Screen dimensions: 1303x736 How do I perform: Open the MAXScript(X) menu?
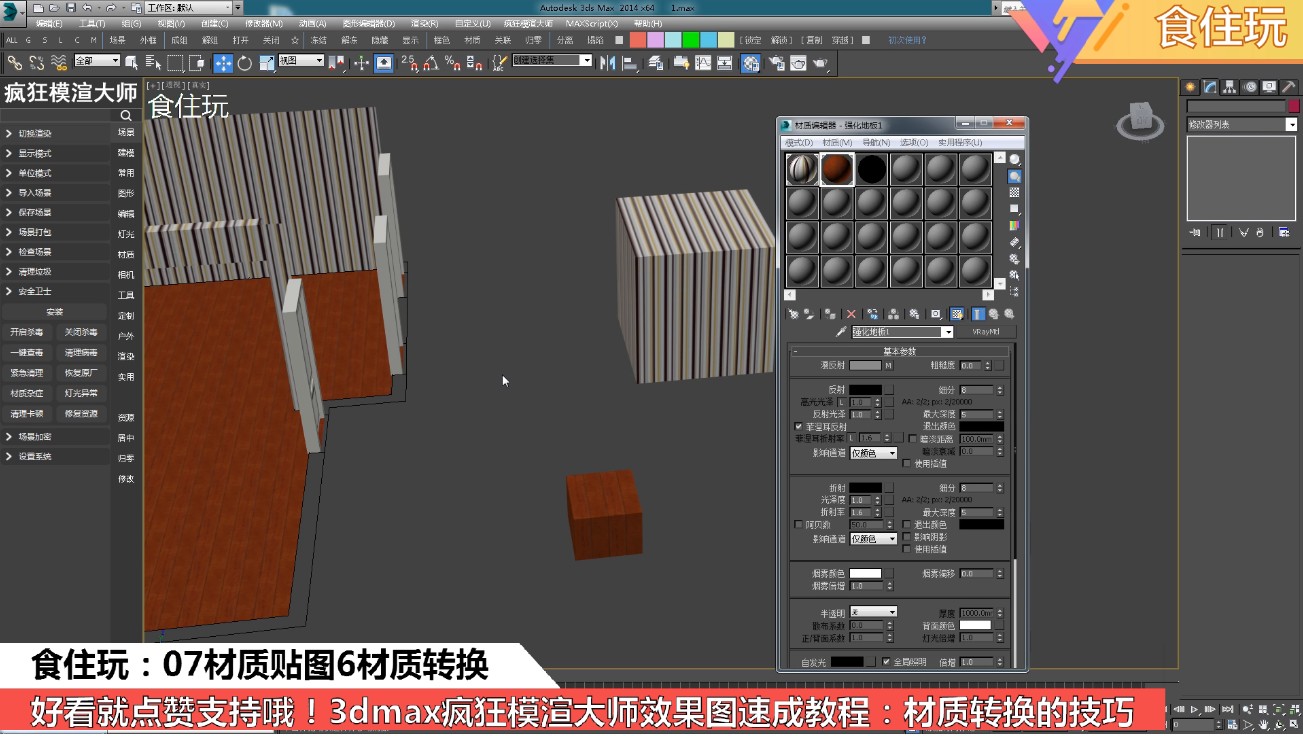pyautogui.click(x=592, y=23)
